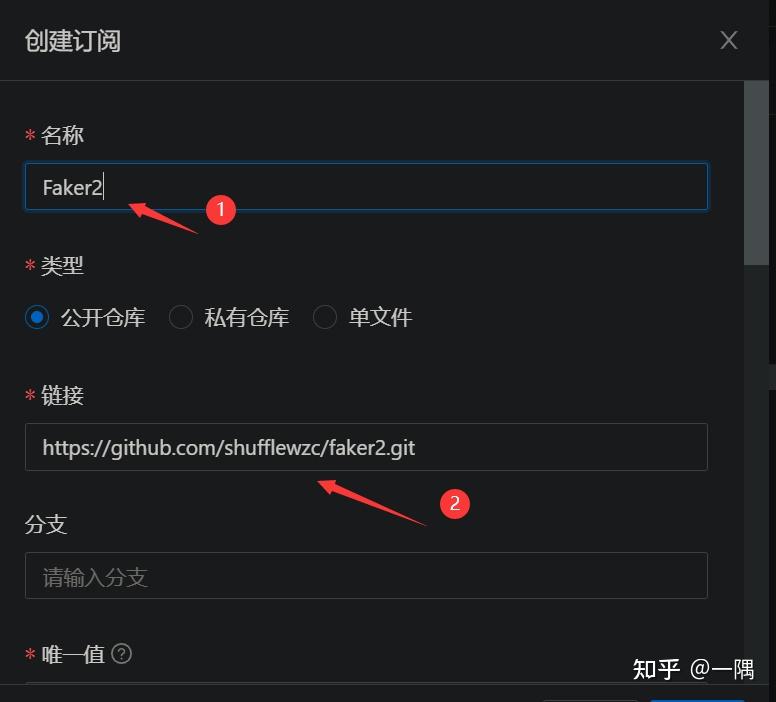Image resolution: width=776 pixels, height=702 pixels.
Task: Click the red arrow pointing at Faker2
Action: [163, 218]
